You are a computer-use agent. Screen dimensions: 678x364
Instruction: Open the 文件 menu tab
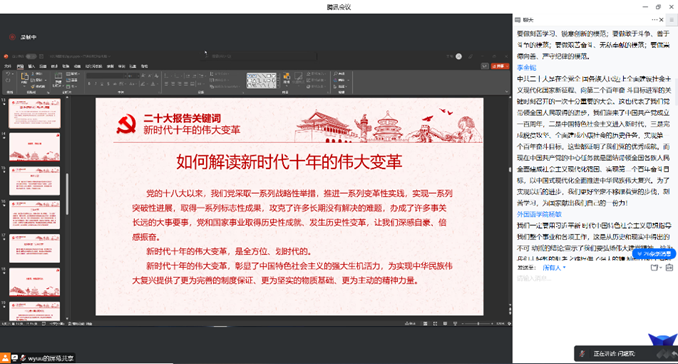pos(8,67)
